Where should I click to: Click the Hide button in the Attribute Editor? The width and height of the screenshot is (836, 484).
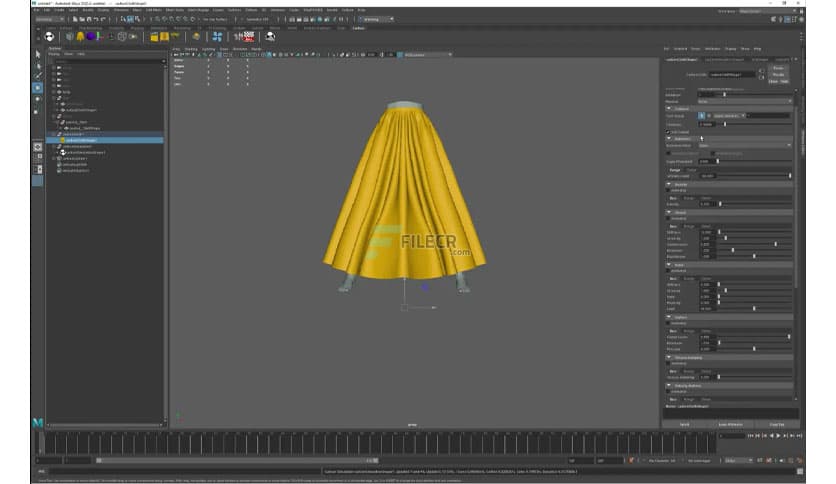(x=784, y=82)
